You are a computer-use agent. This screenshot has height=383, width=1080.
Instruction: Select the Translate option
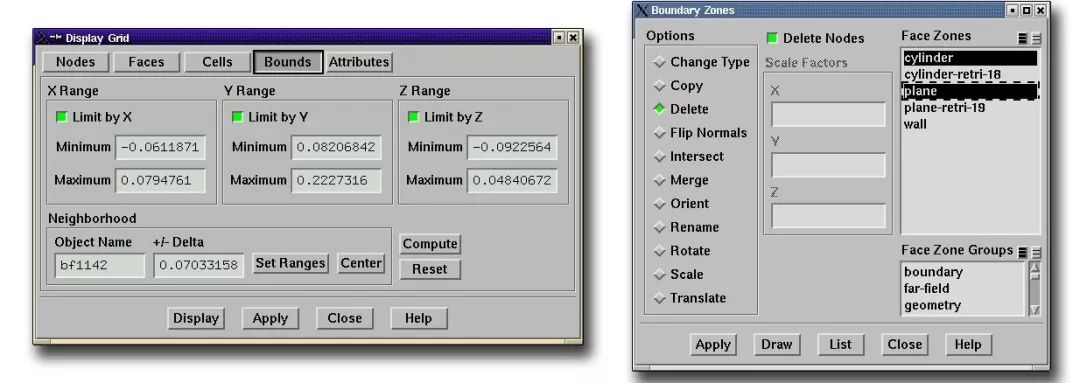tap(689, 298)
